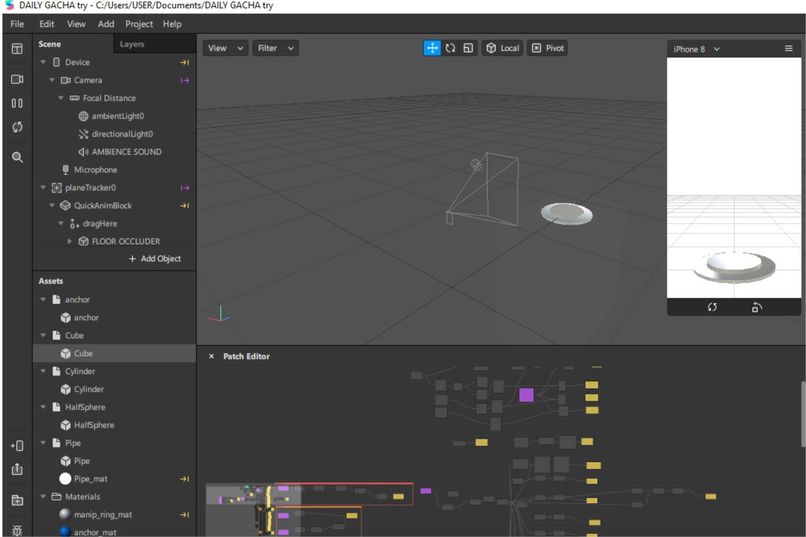Open the simulator hamburger menu

click(x=789, y=48)
